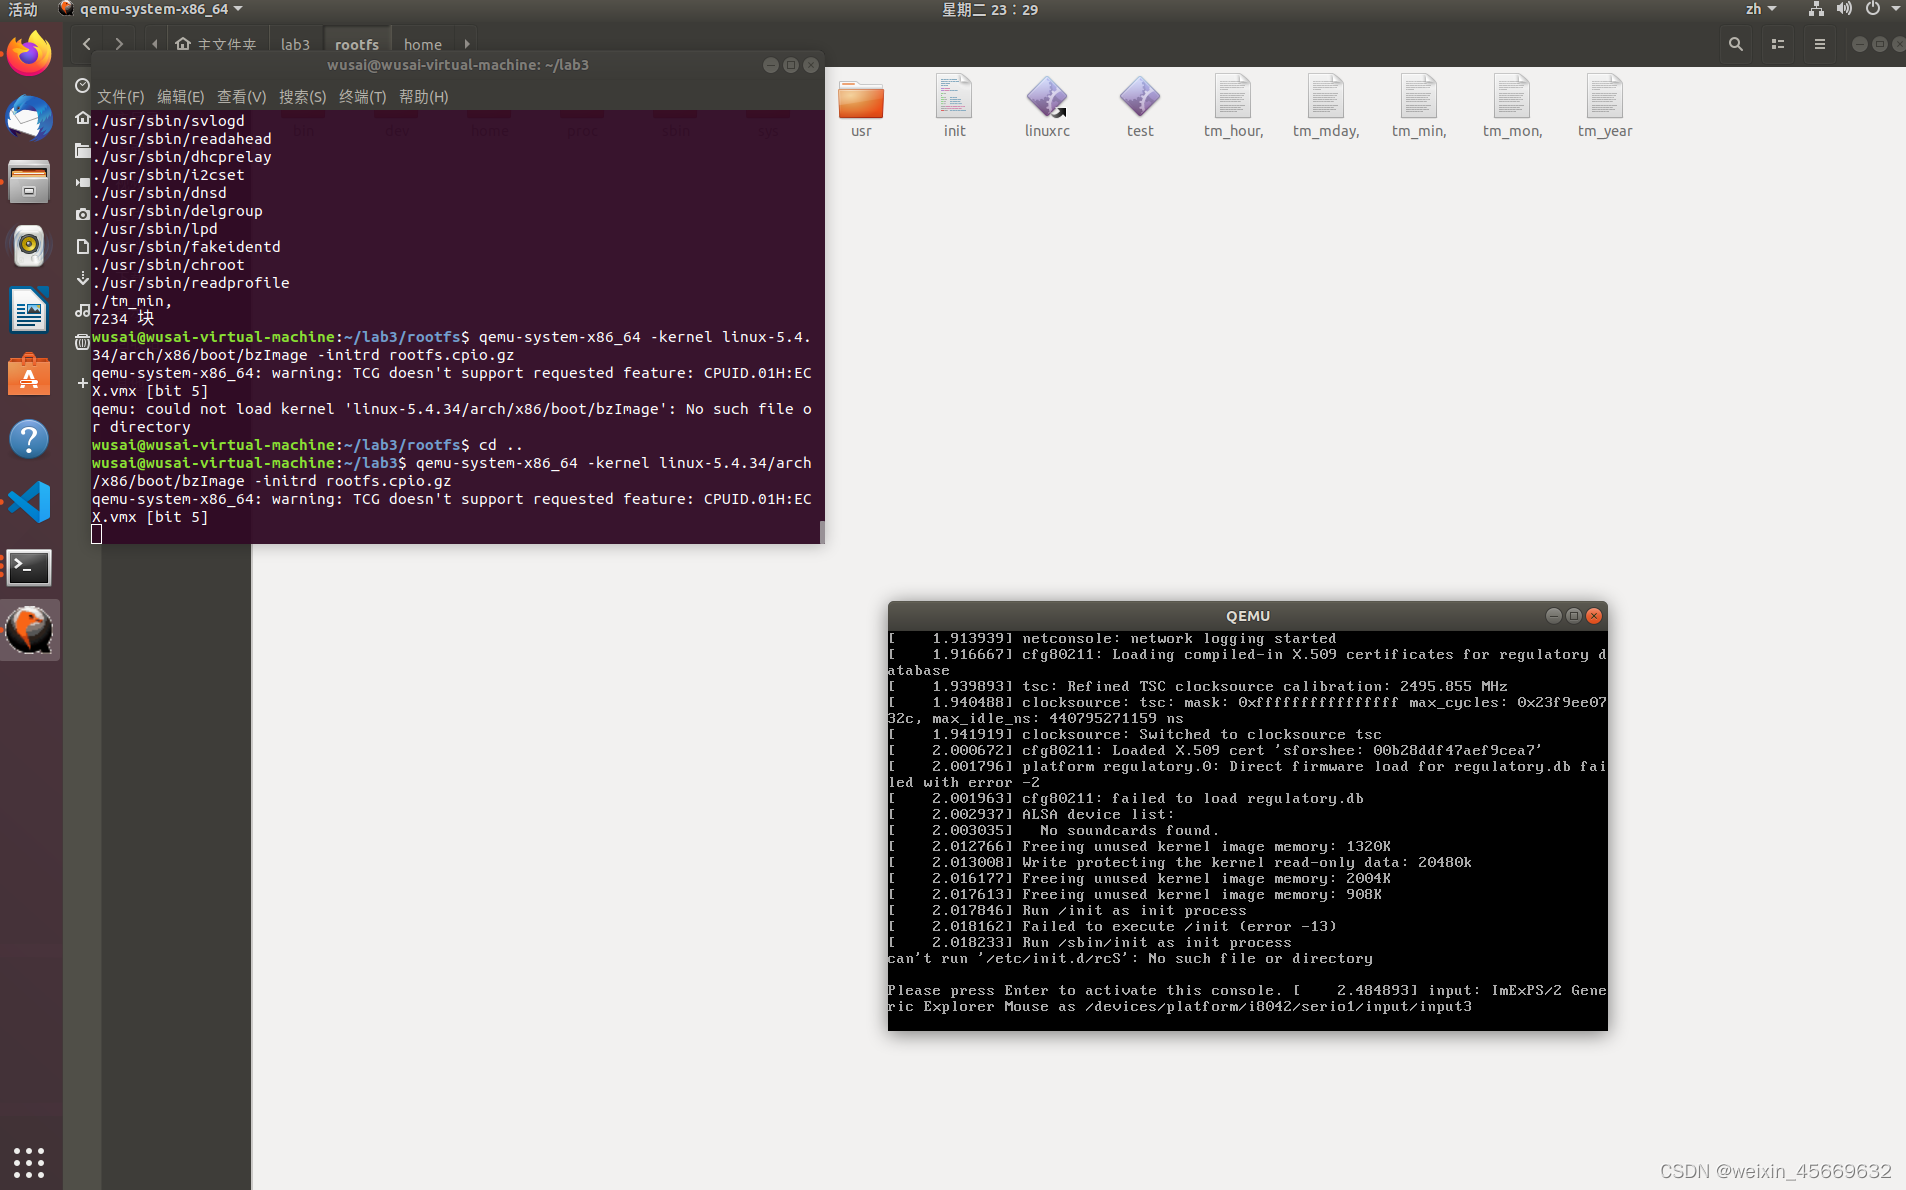Image resolution: width=1906 pixels, height=1190 pixels.
Task: Open the qemu-system-x86_64 app menu in top bar
Action: 150,9
